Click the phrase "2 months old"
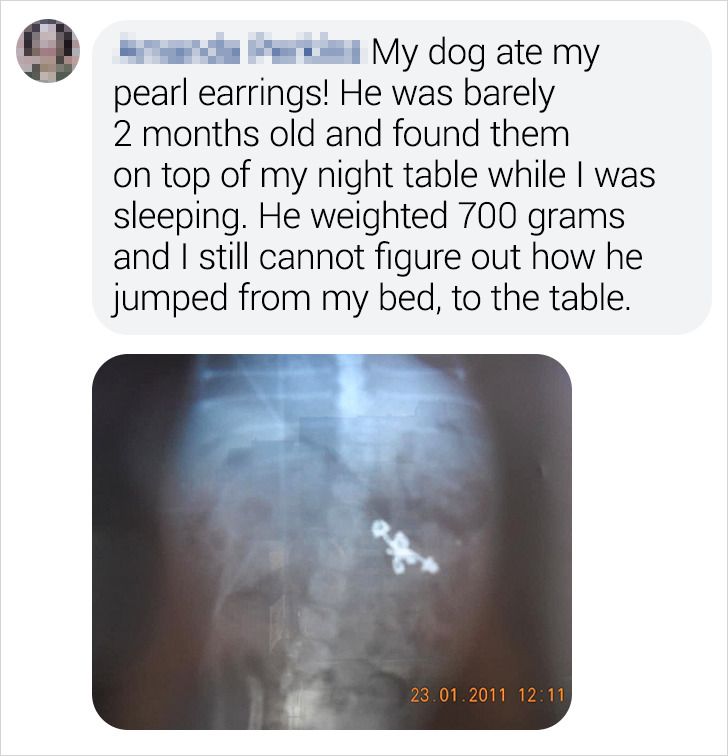This screenshot has height=756, width=728. pos(214,134)
